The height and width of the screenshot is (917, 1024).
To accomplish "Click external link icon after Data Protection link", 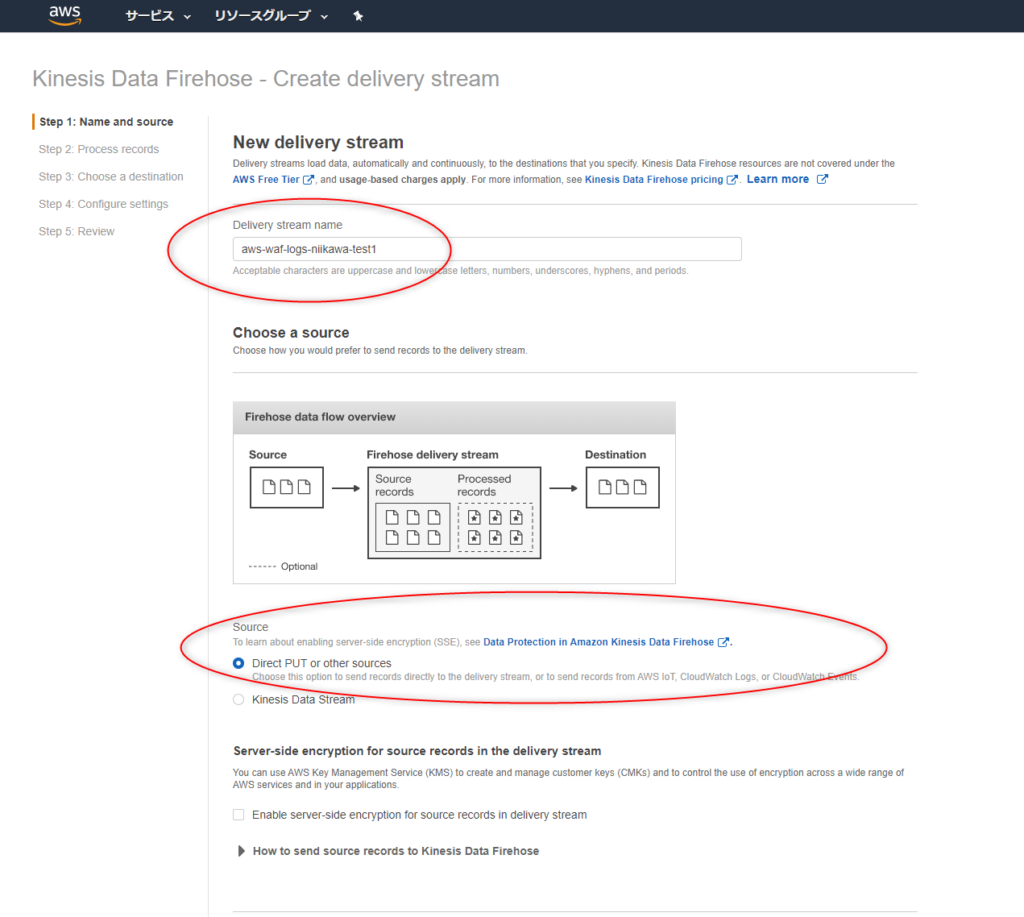I will click(x=724, y=642).
